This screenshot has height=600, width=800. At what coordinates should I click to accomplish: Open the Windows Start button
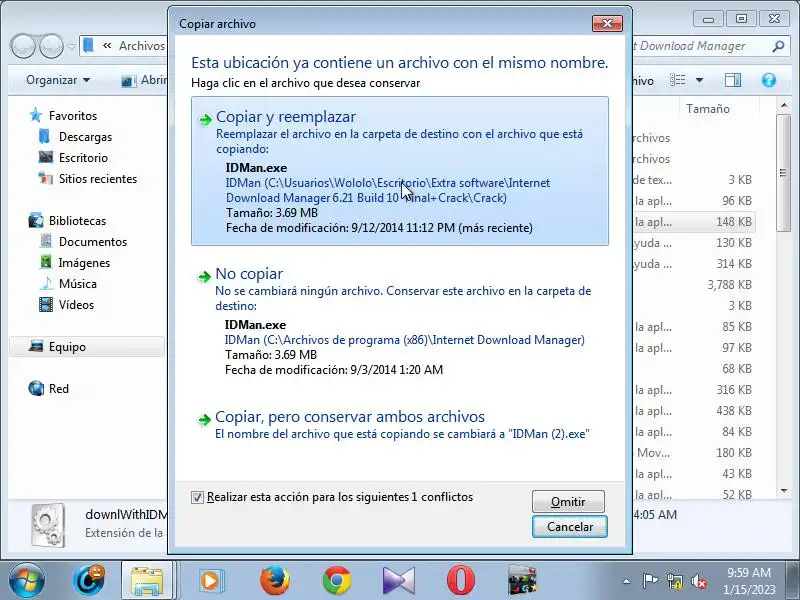point(26,581)
